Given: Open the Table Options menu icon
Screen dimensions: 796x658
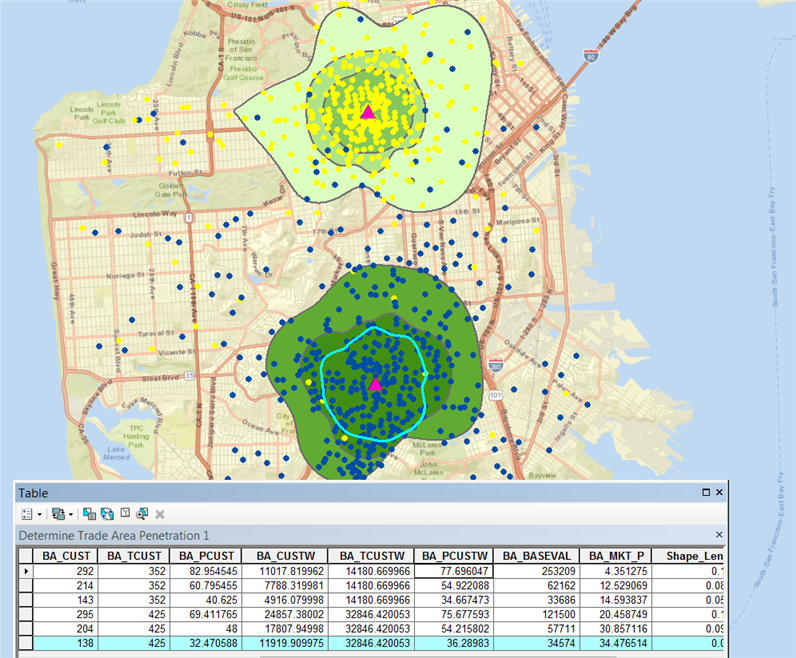Looking at the screenshot, I should (27, 514).
